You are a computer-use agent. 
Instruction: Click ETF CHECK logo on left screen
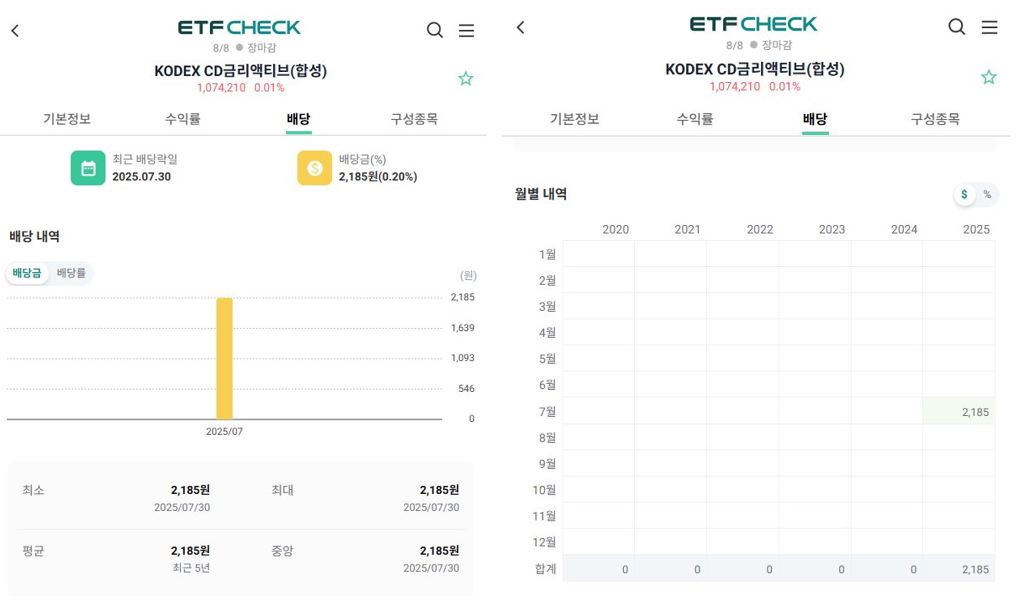point(239,27)
